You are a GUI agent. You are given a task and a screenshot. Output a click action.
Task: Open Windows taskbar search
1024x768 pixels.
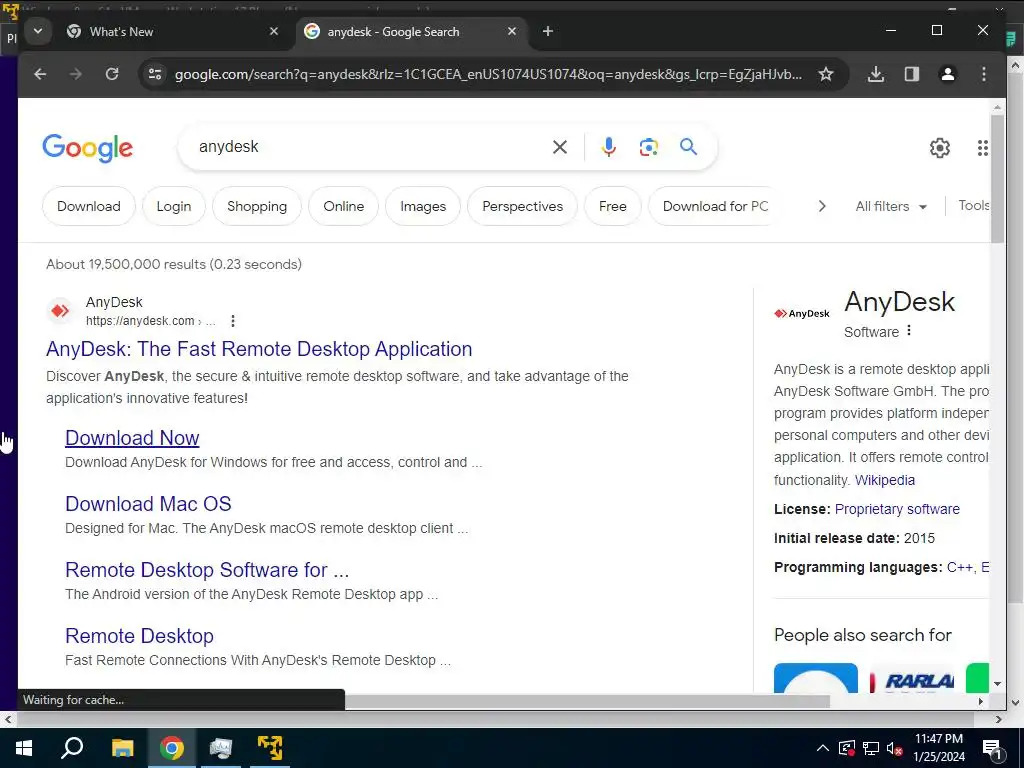72,748
